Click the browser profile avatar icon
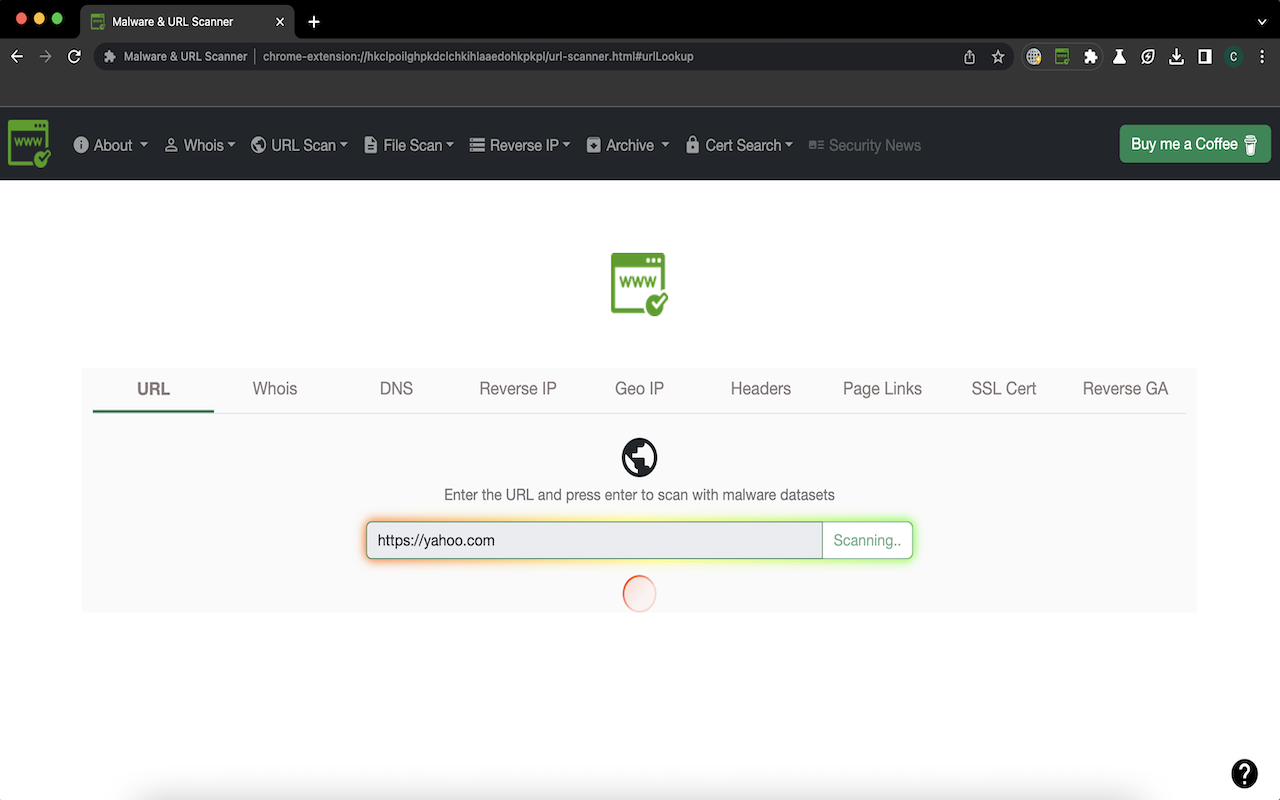Image resolution: width=1280 pixels, height=800 pixels. coord(1234,57)
